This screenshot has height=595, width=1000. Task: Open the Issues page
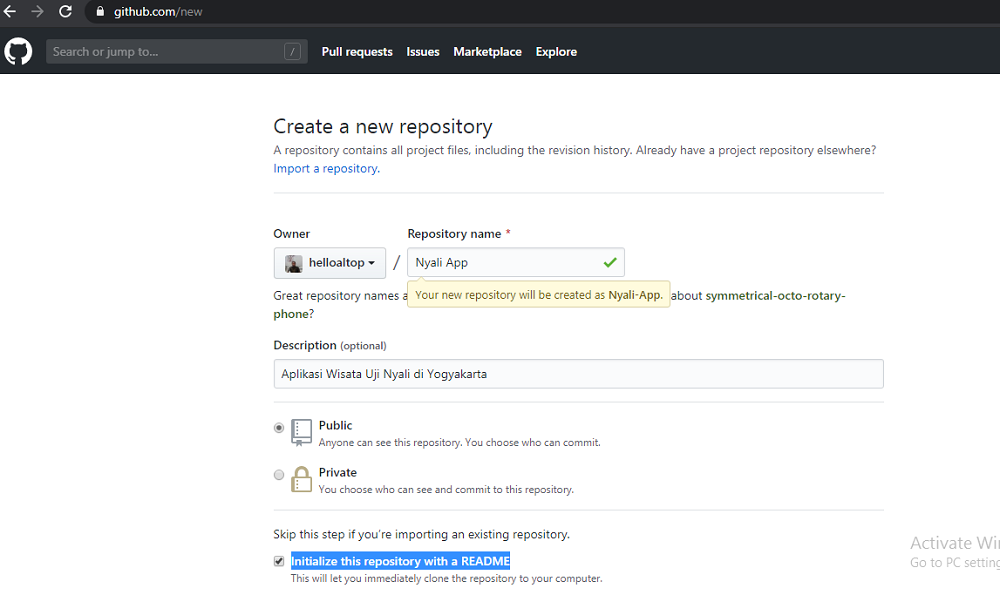(422, 51)
